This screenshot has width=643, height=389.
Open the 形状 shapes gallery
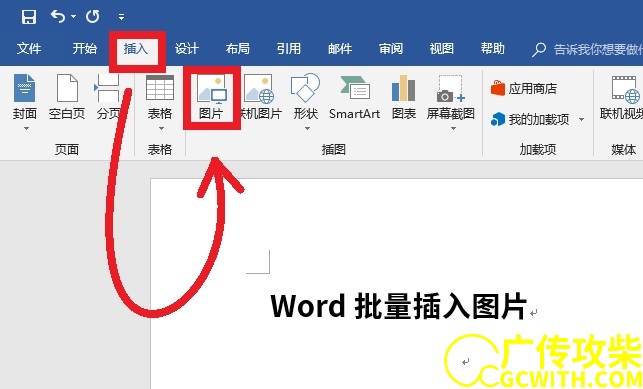[306, 97]
